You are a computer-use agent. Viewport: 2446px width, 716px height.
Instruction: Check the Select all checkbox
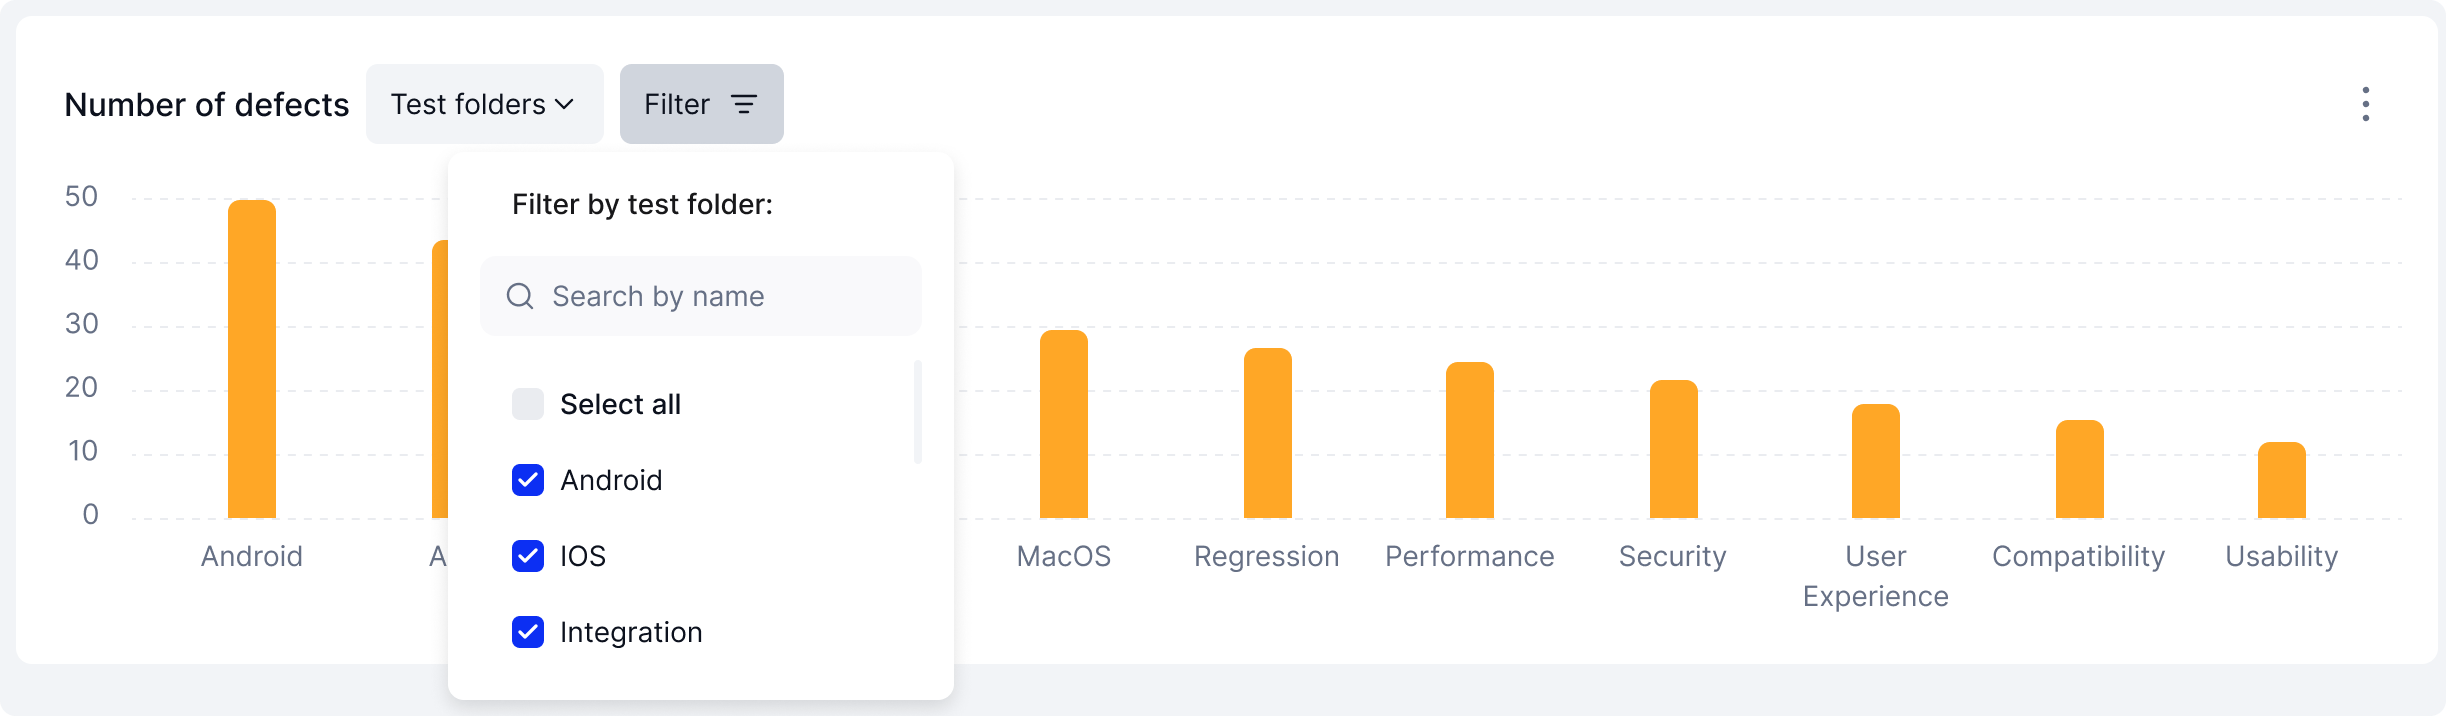[x=528, y=404]
